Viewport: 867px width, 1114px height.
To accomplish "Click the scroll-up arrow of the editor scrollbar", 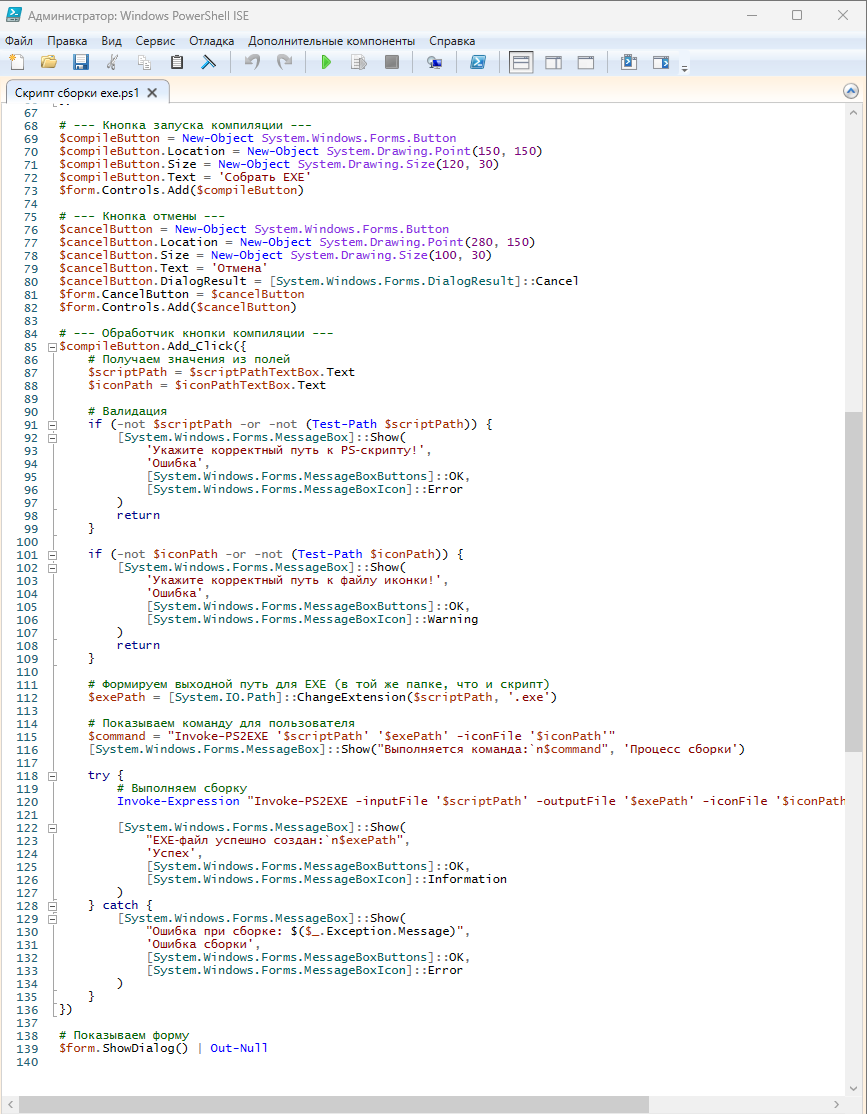I will [853, 112].
